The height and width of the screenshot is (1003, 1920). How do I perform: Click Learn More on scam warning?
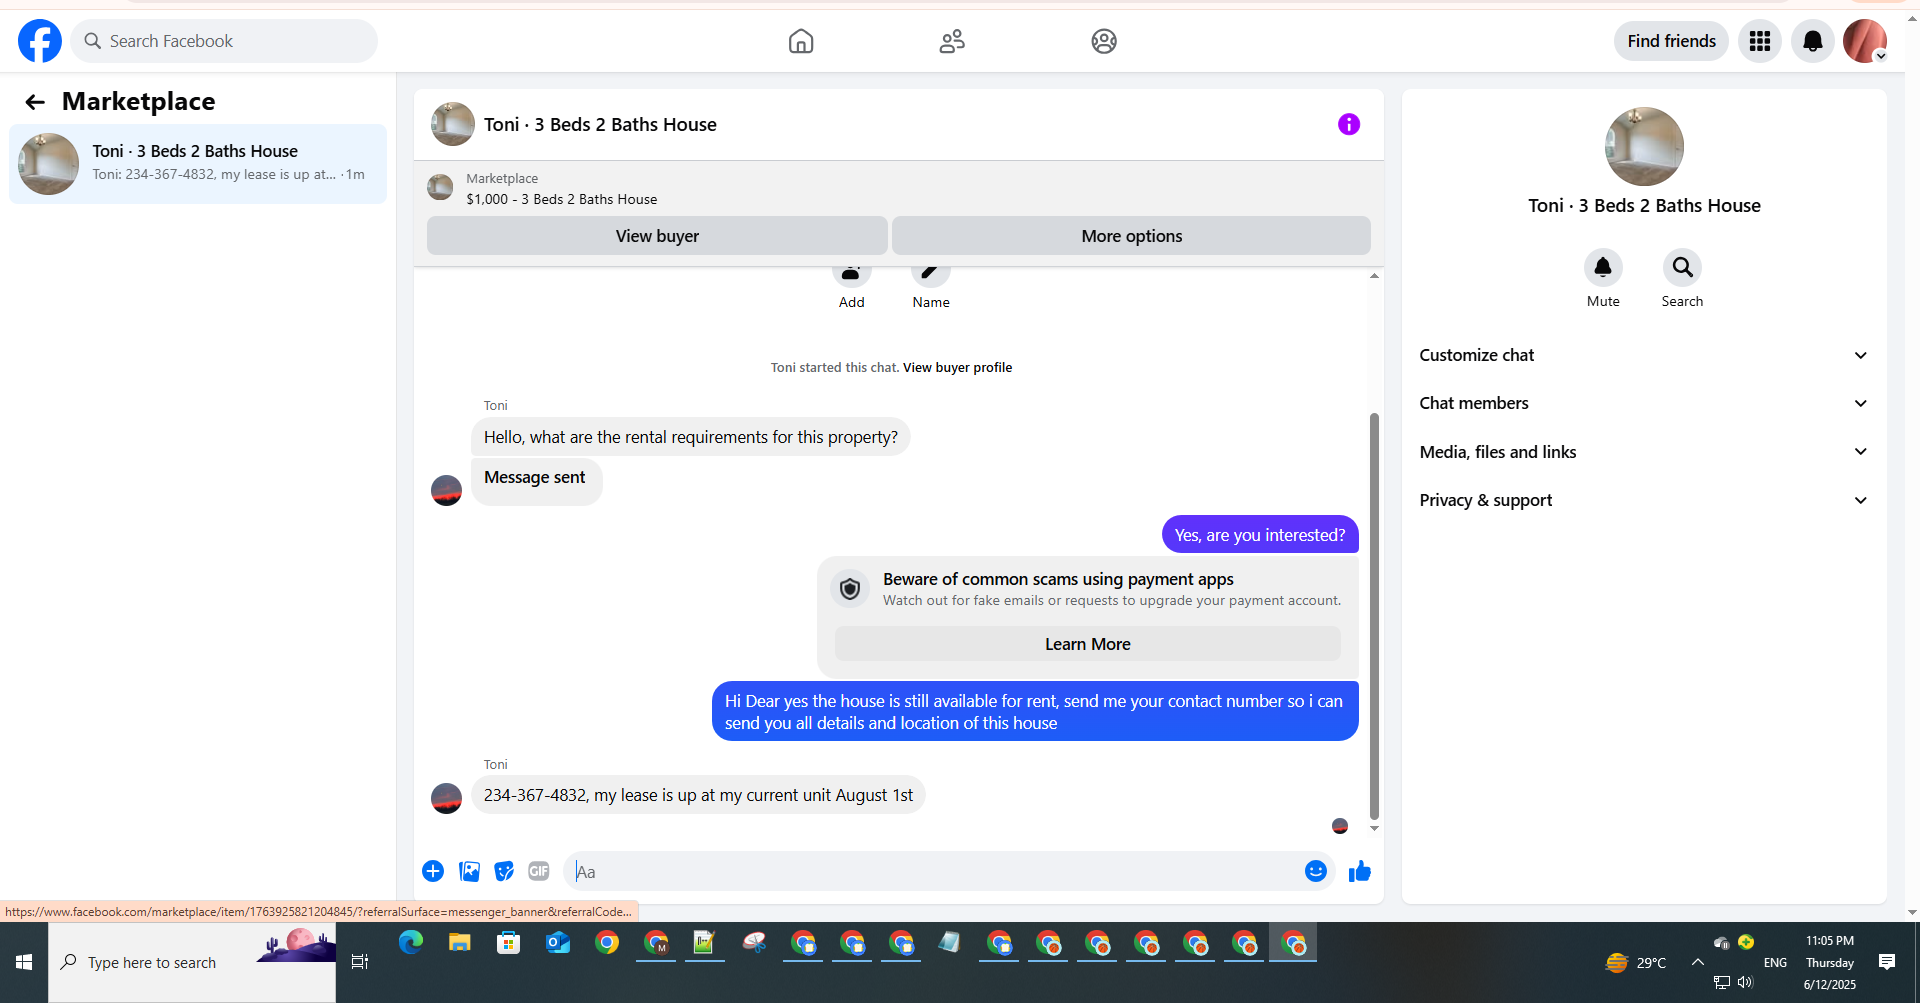[x=1088, y=644]
